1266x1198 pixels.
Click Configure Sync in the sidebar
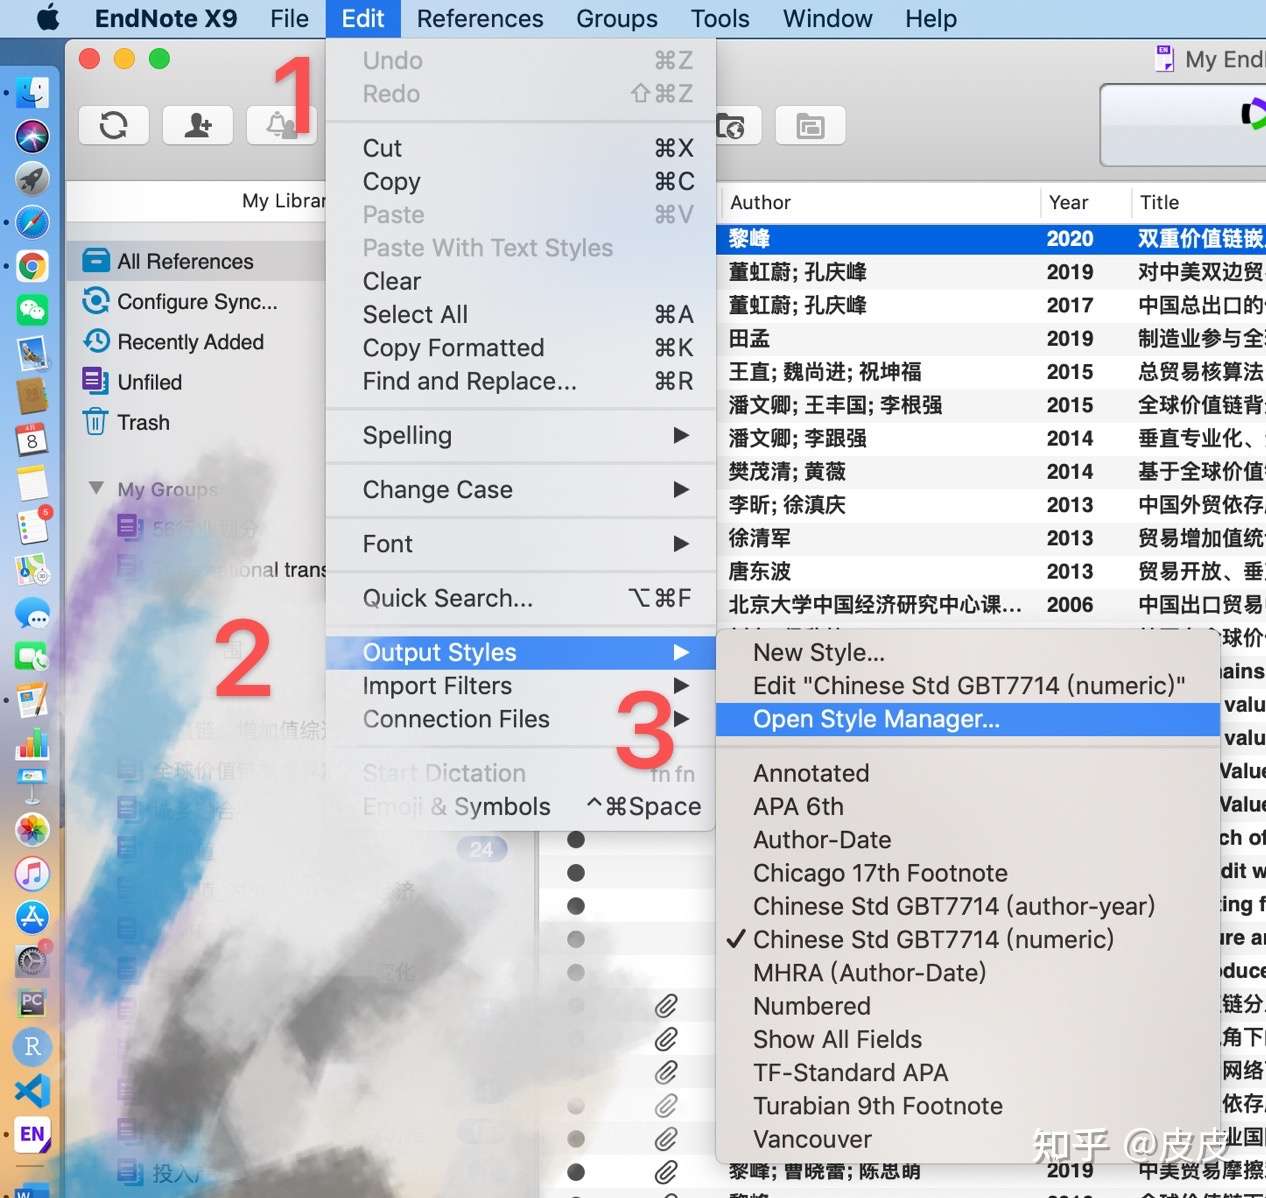coord(197,301)
